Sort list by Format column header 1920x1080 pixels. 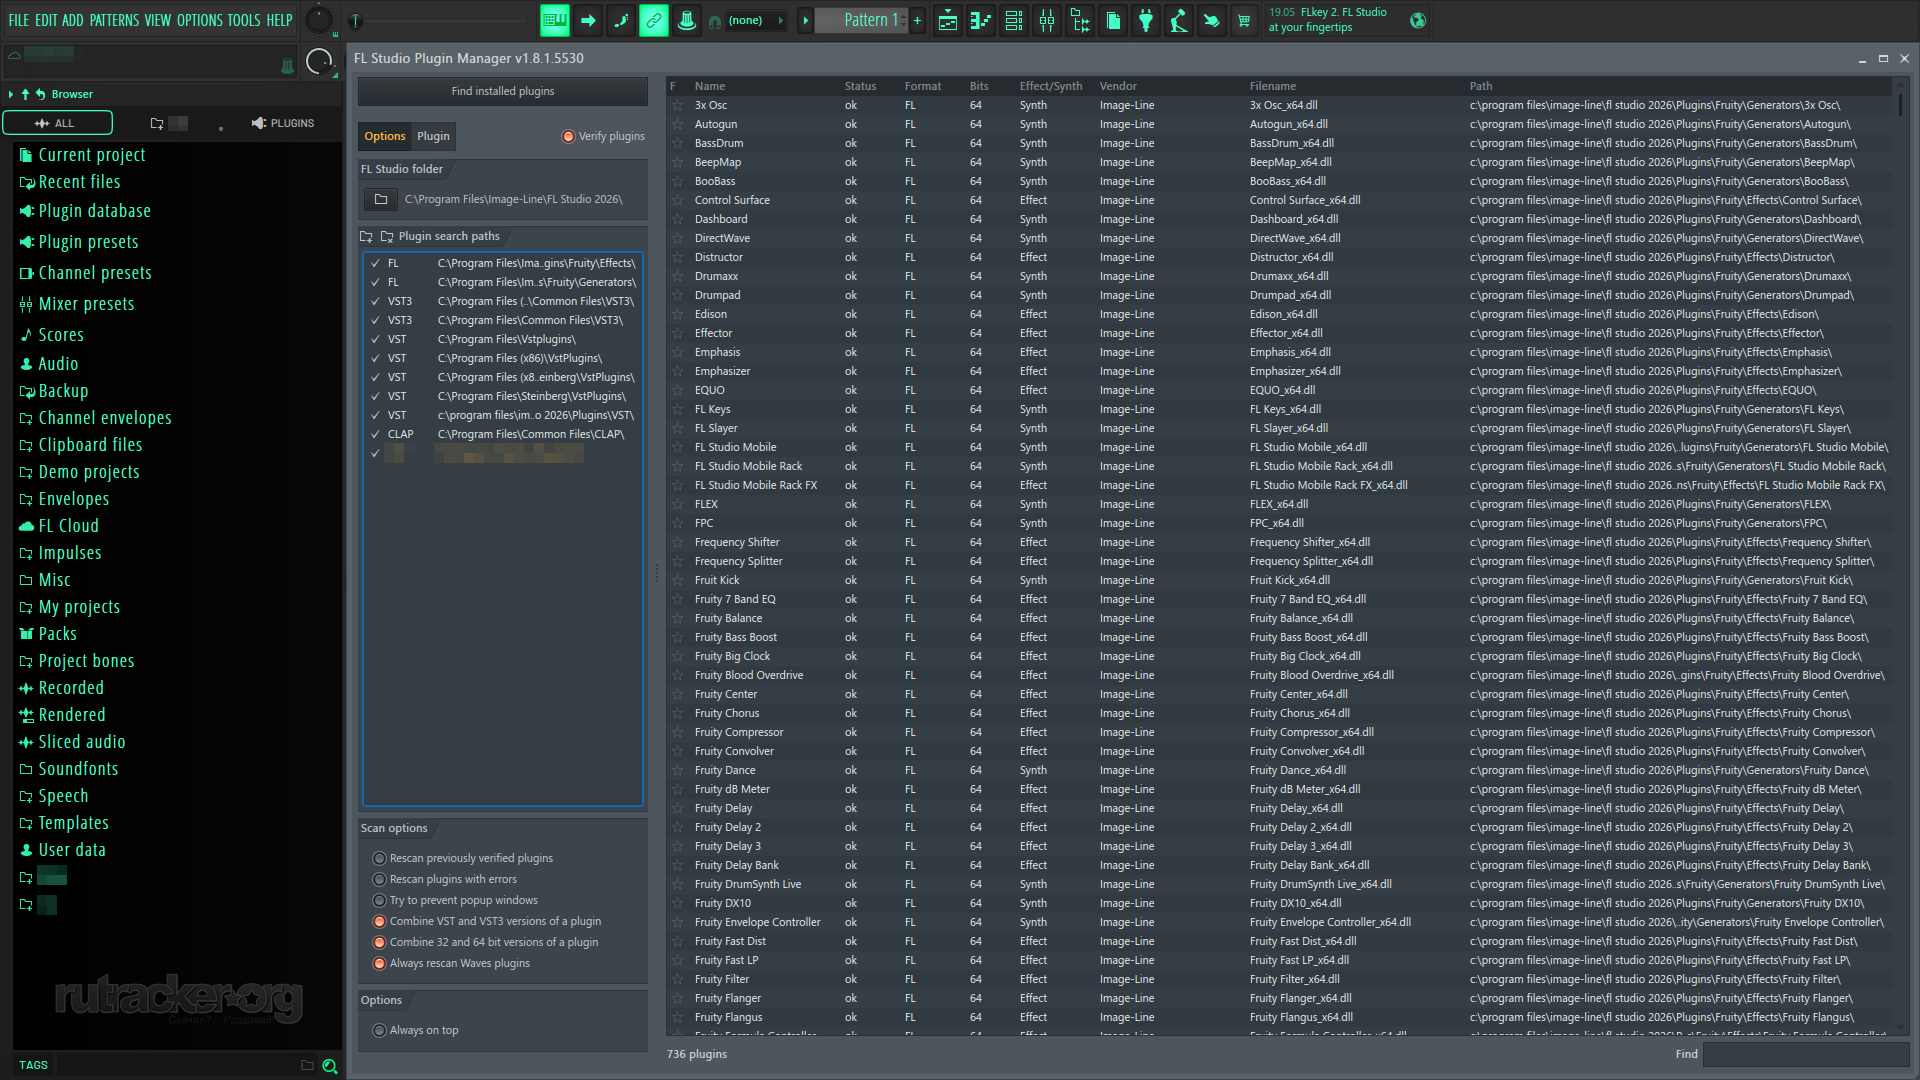[x=923, y=86]
